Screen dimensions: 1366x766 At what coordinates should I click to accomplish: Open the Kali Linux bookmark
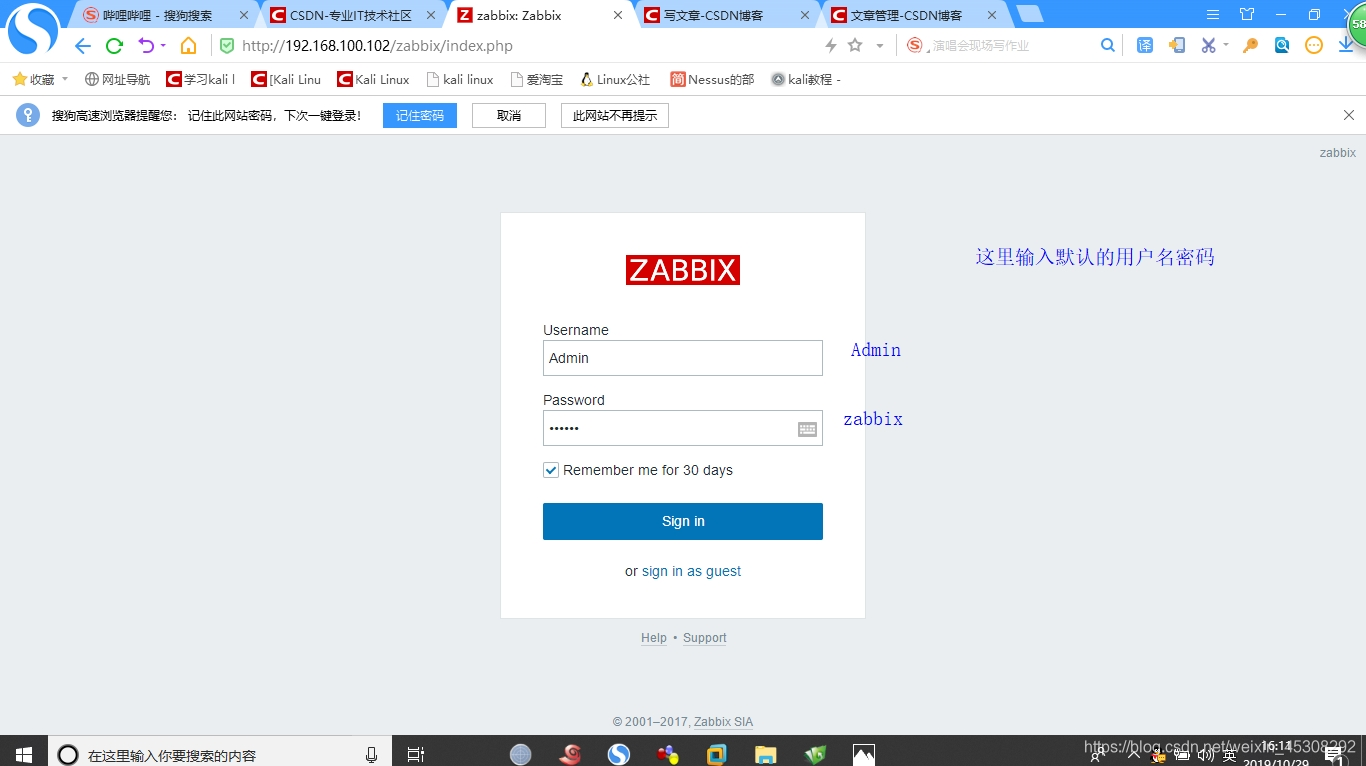pyautogui.click(x=374, y=79)
